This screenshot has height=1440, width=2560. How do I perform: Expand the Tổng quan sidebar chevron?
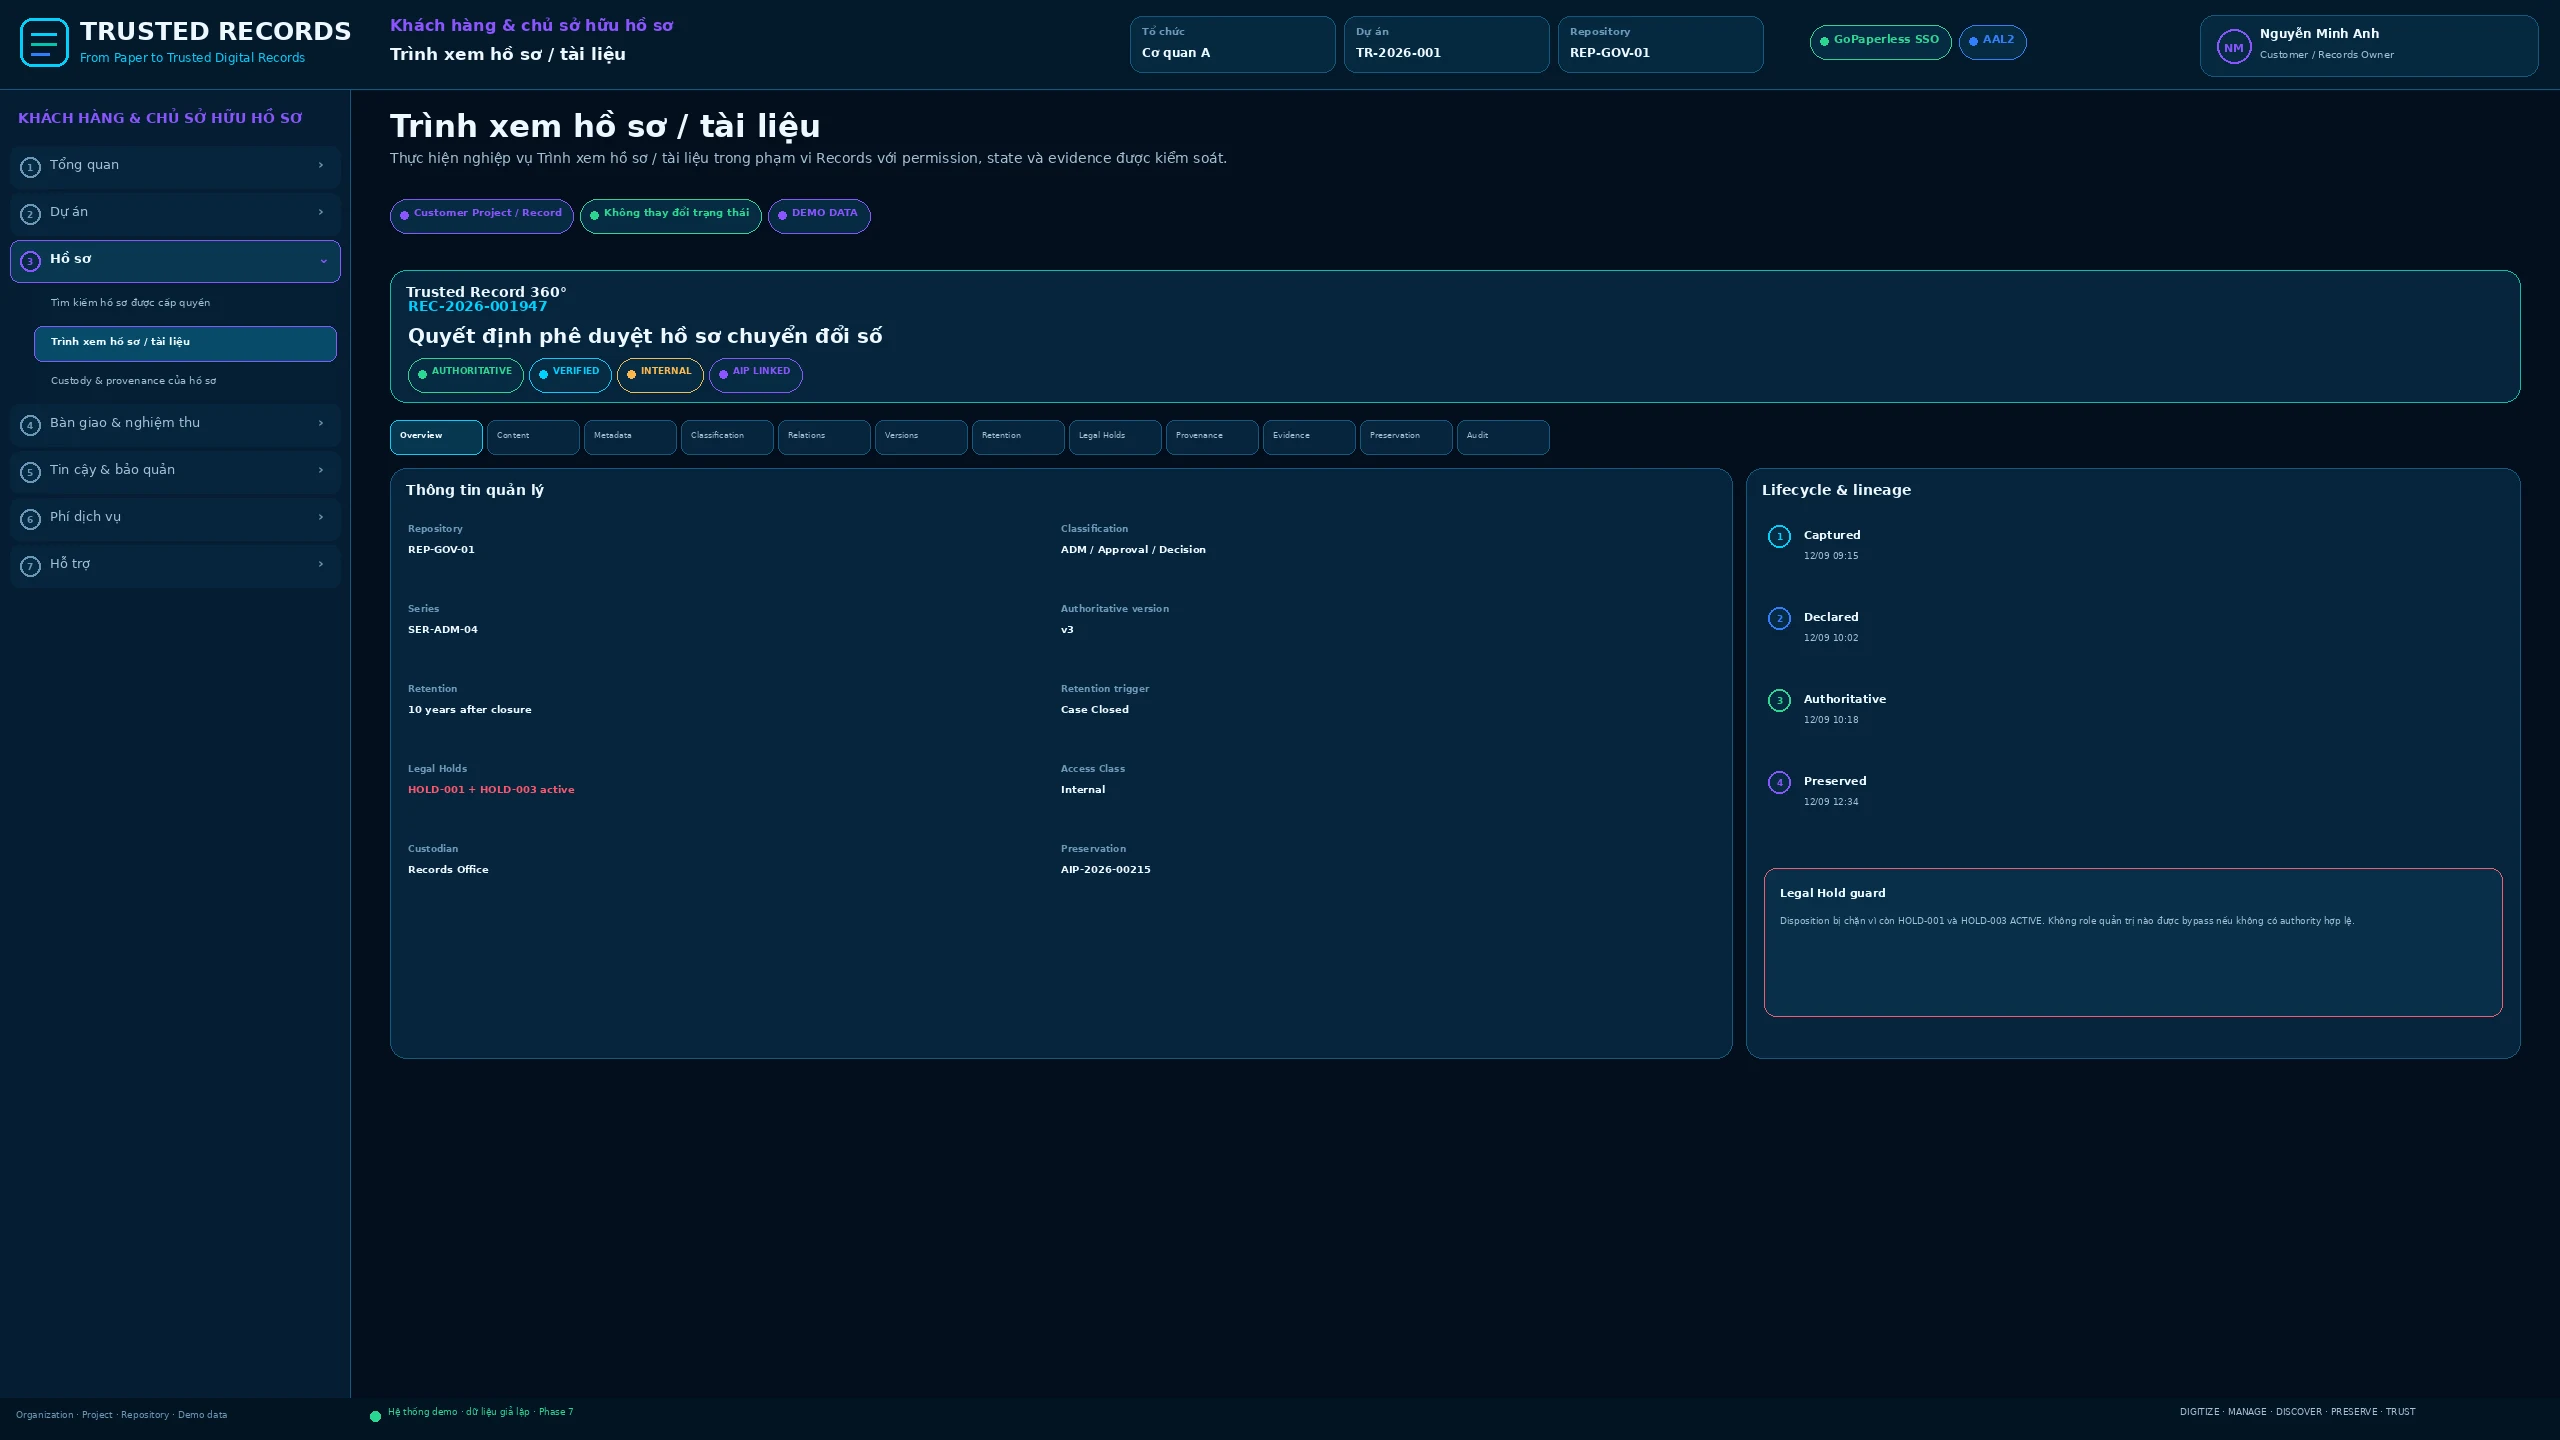click(321, 165)
